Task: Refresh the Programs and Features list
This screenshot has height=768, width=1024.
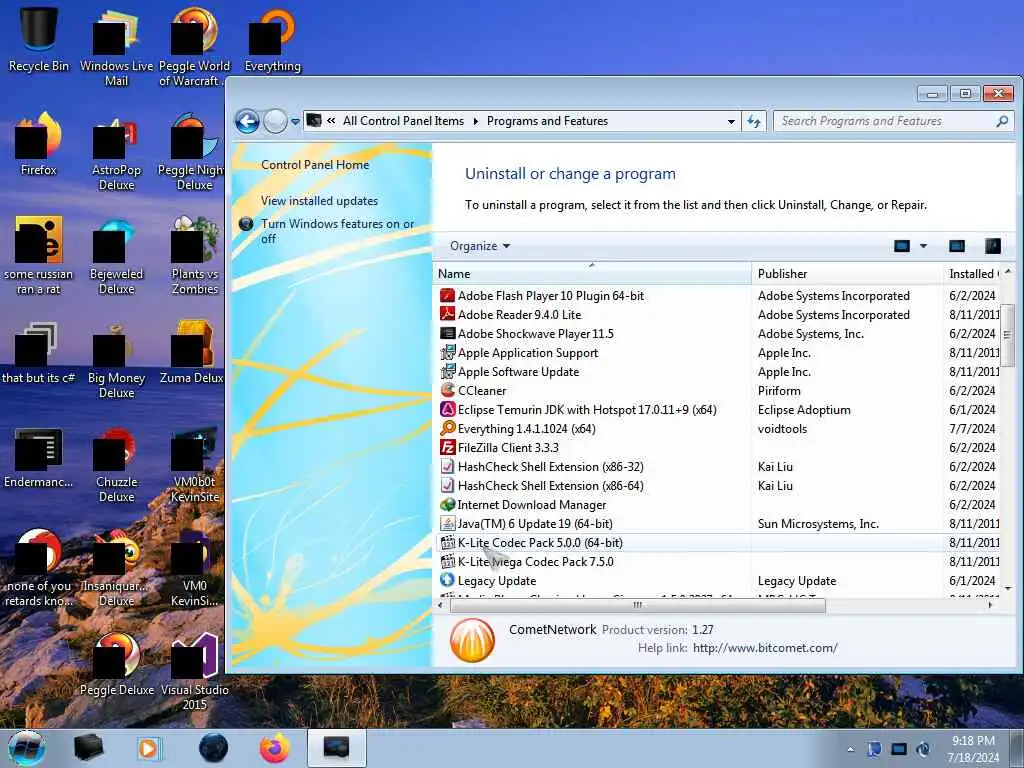Action: [754, 121]
